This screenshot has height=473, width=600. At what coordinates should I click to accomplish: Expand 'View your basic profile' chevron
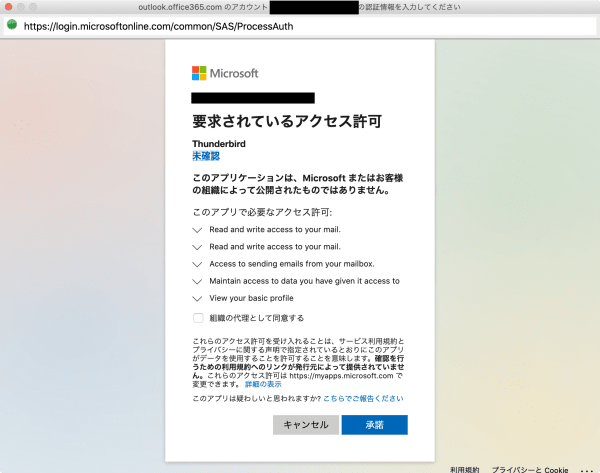[x=197, y=299]
